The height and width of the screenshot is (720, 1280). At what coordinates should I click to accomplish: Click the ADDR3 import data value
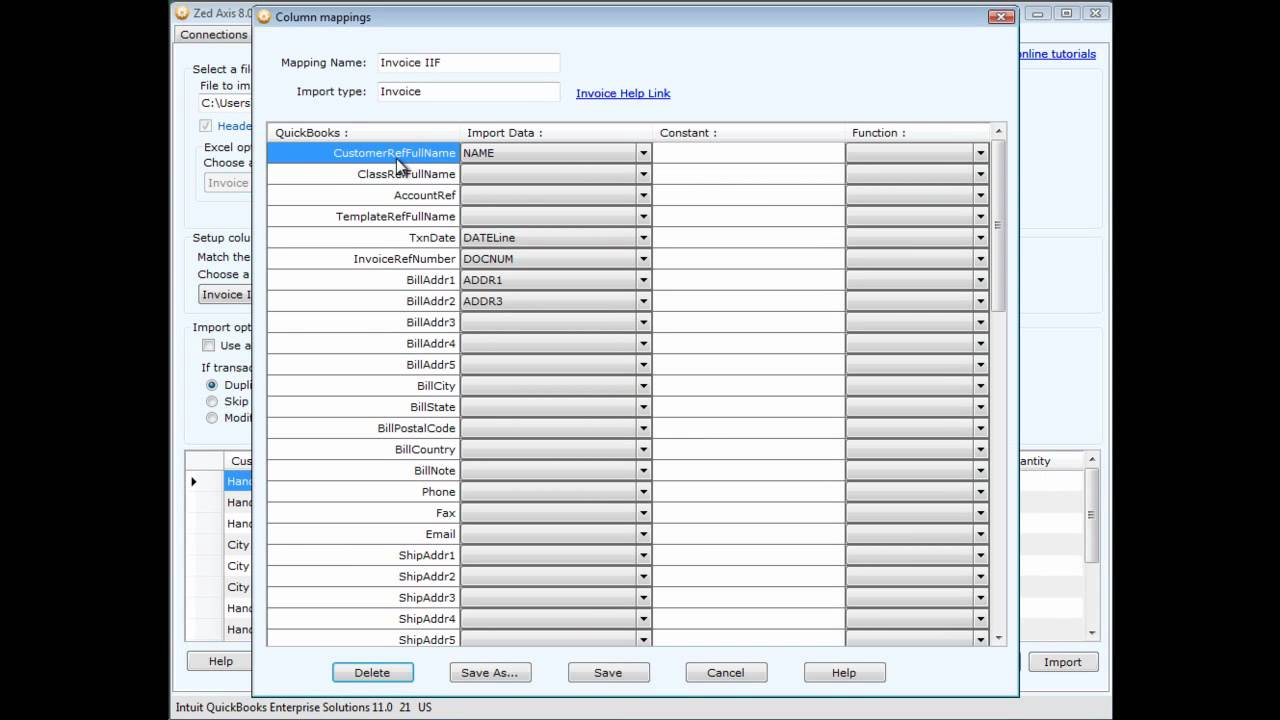(x=482, y=301)
